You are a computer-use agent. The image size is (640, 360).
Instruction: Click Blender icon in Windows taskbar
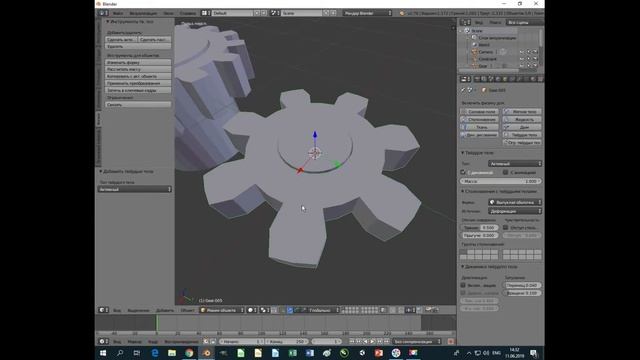click(x=207, y=353)
